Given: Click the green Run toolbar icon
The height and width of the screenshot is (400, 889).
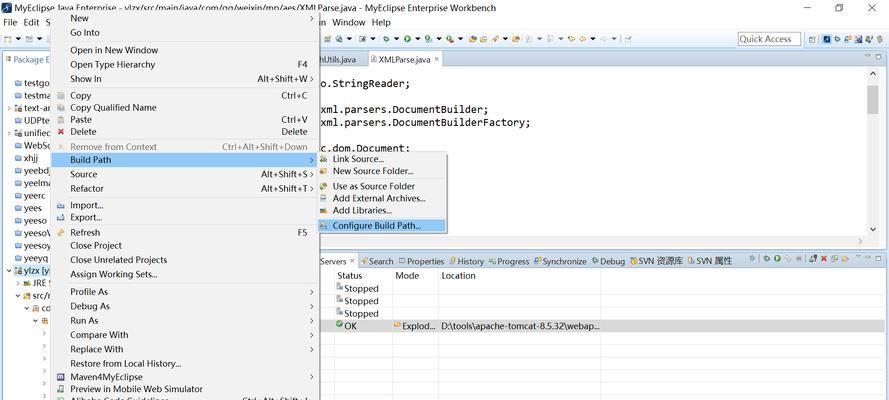Looking at the screenshot, I should [x=407, y=39].
